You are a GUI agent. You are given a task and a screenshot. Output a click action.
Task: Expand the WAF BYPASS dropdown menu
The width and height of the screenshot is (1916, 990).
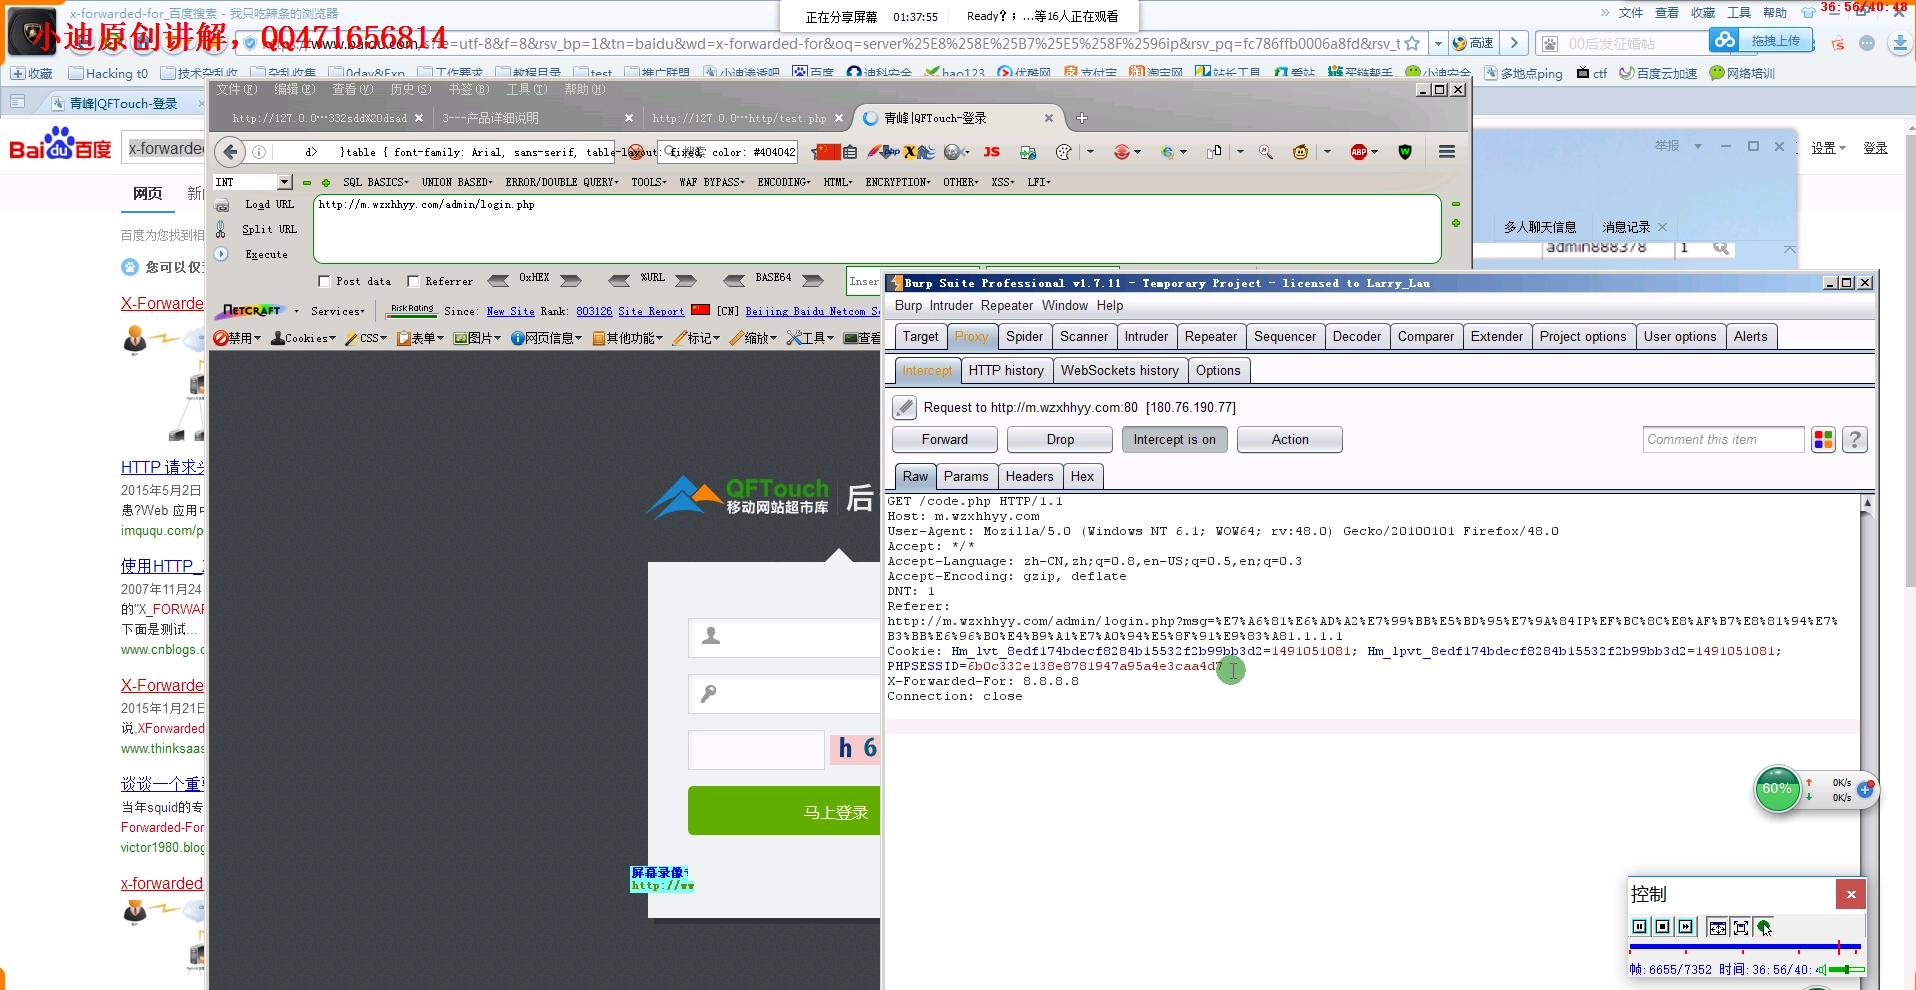(711, 182)
